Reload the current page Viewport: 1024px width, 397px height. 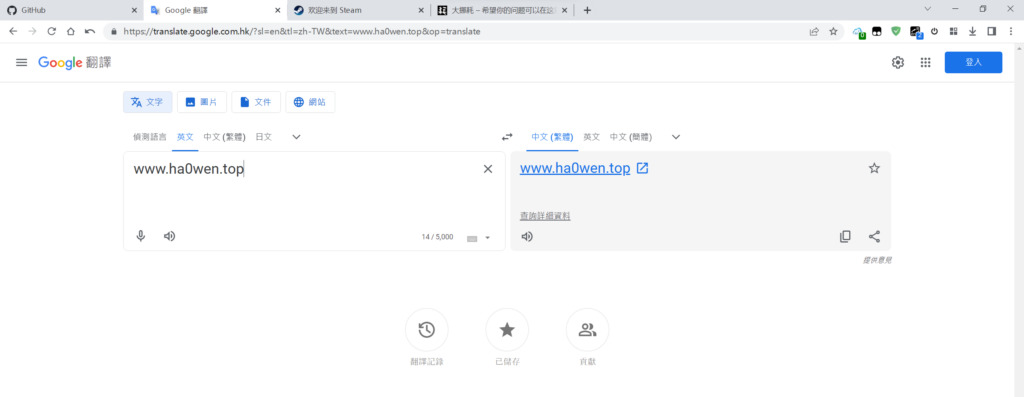click(52, 31)
